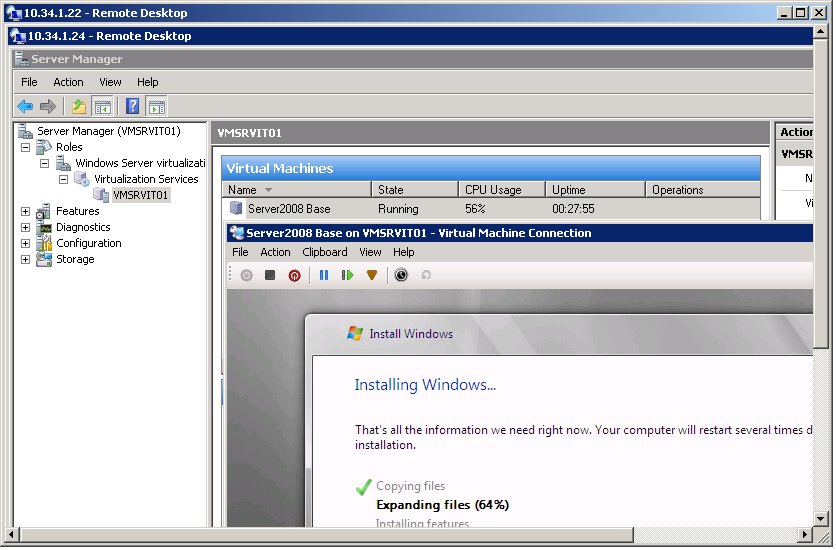Click the Snapshot camera icon
The width and height of the screenshot is (836, 550).
[401, 276]
